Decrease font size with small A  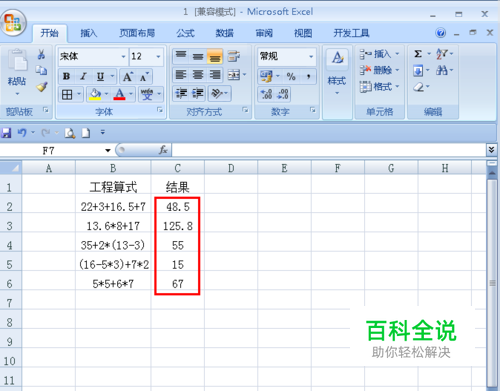(x=144, y=76)
